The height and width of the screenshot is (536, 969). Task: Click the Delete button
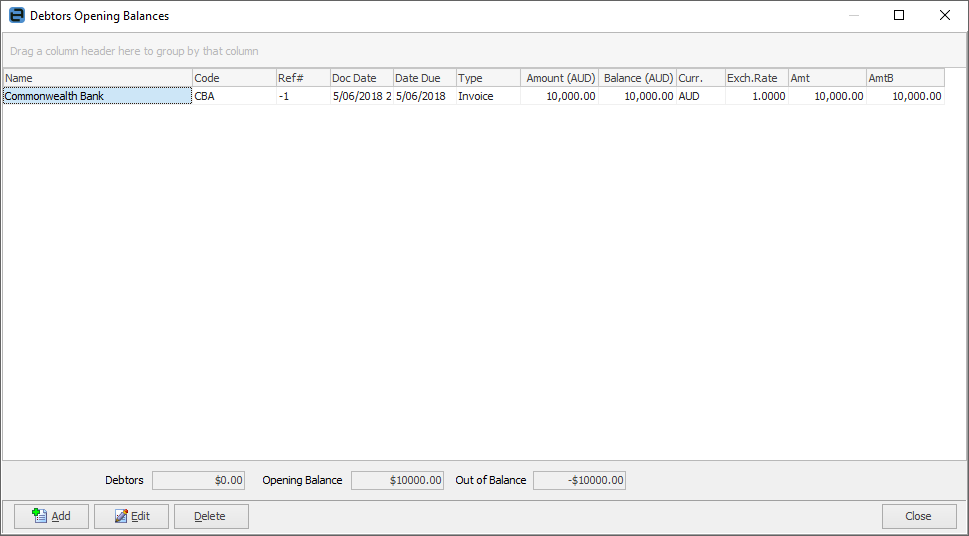(211, 516)
